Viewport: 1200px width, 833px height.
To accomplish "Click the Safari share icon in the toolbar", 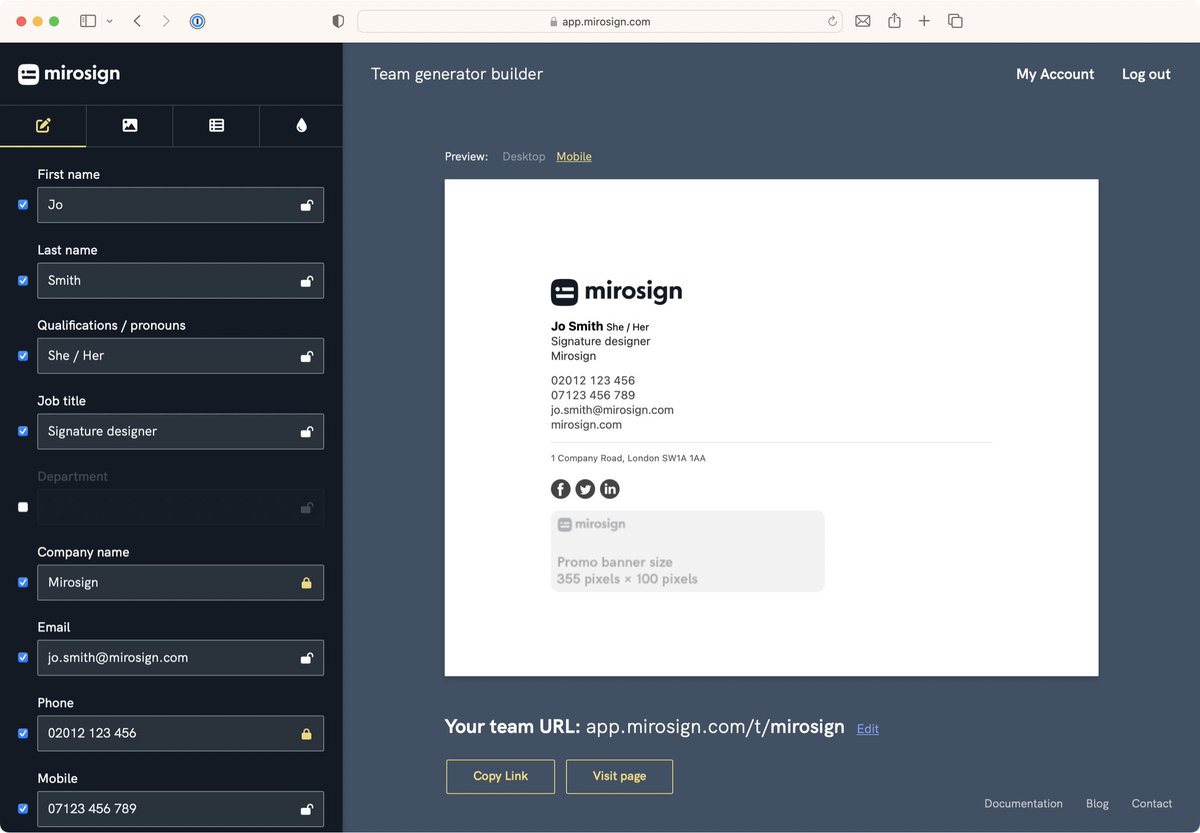I will click(x=893, y=20).
